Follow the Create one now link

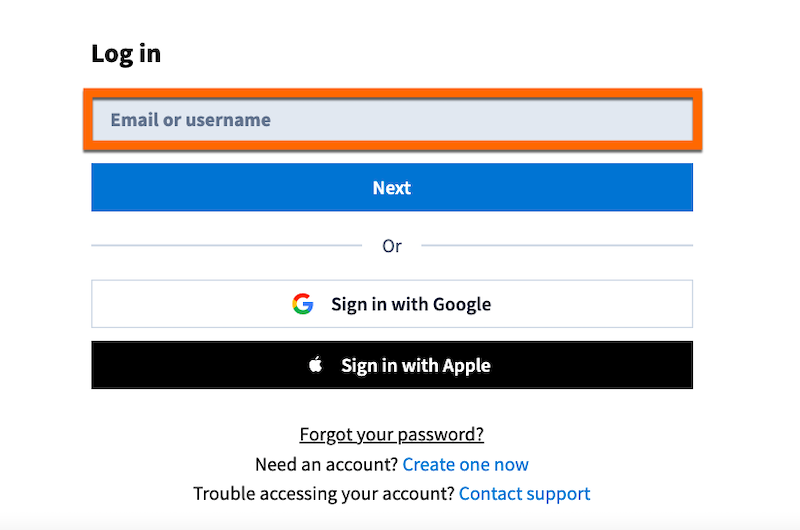tap(466, 464)
